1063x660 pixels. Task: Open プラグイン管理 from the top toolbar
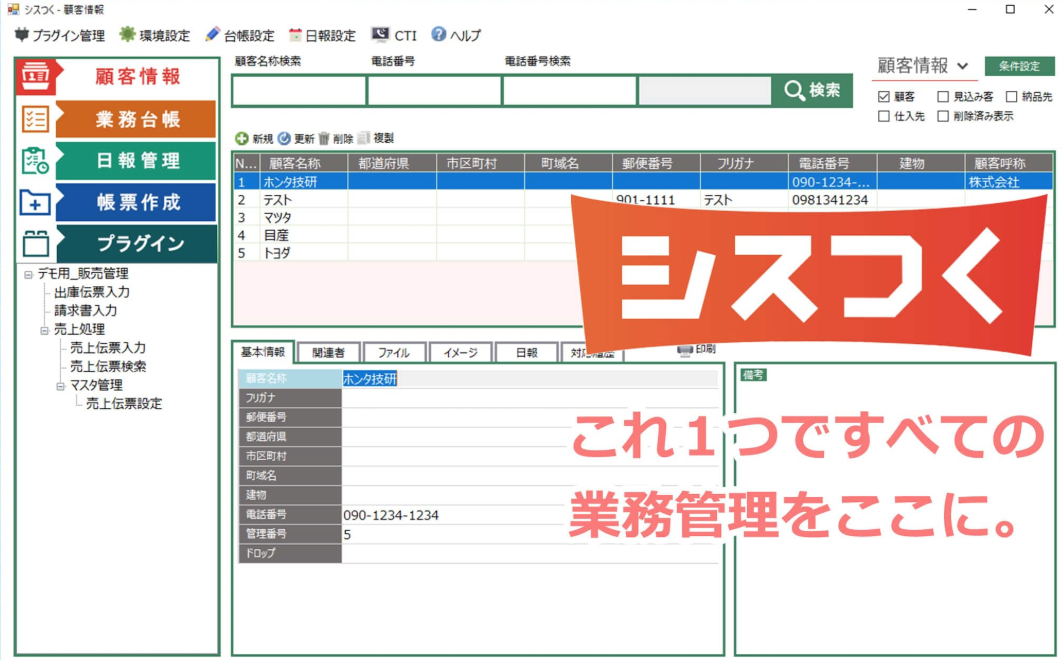point(22,35)
